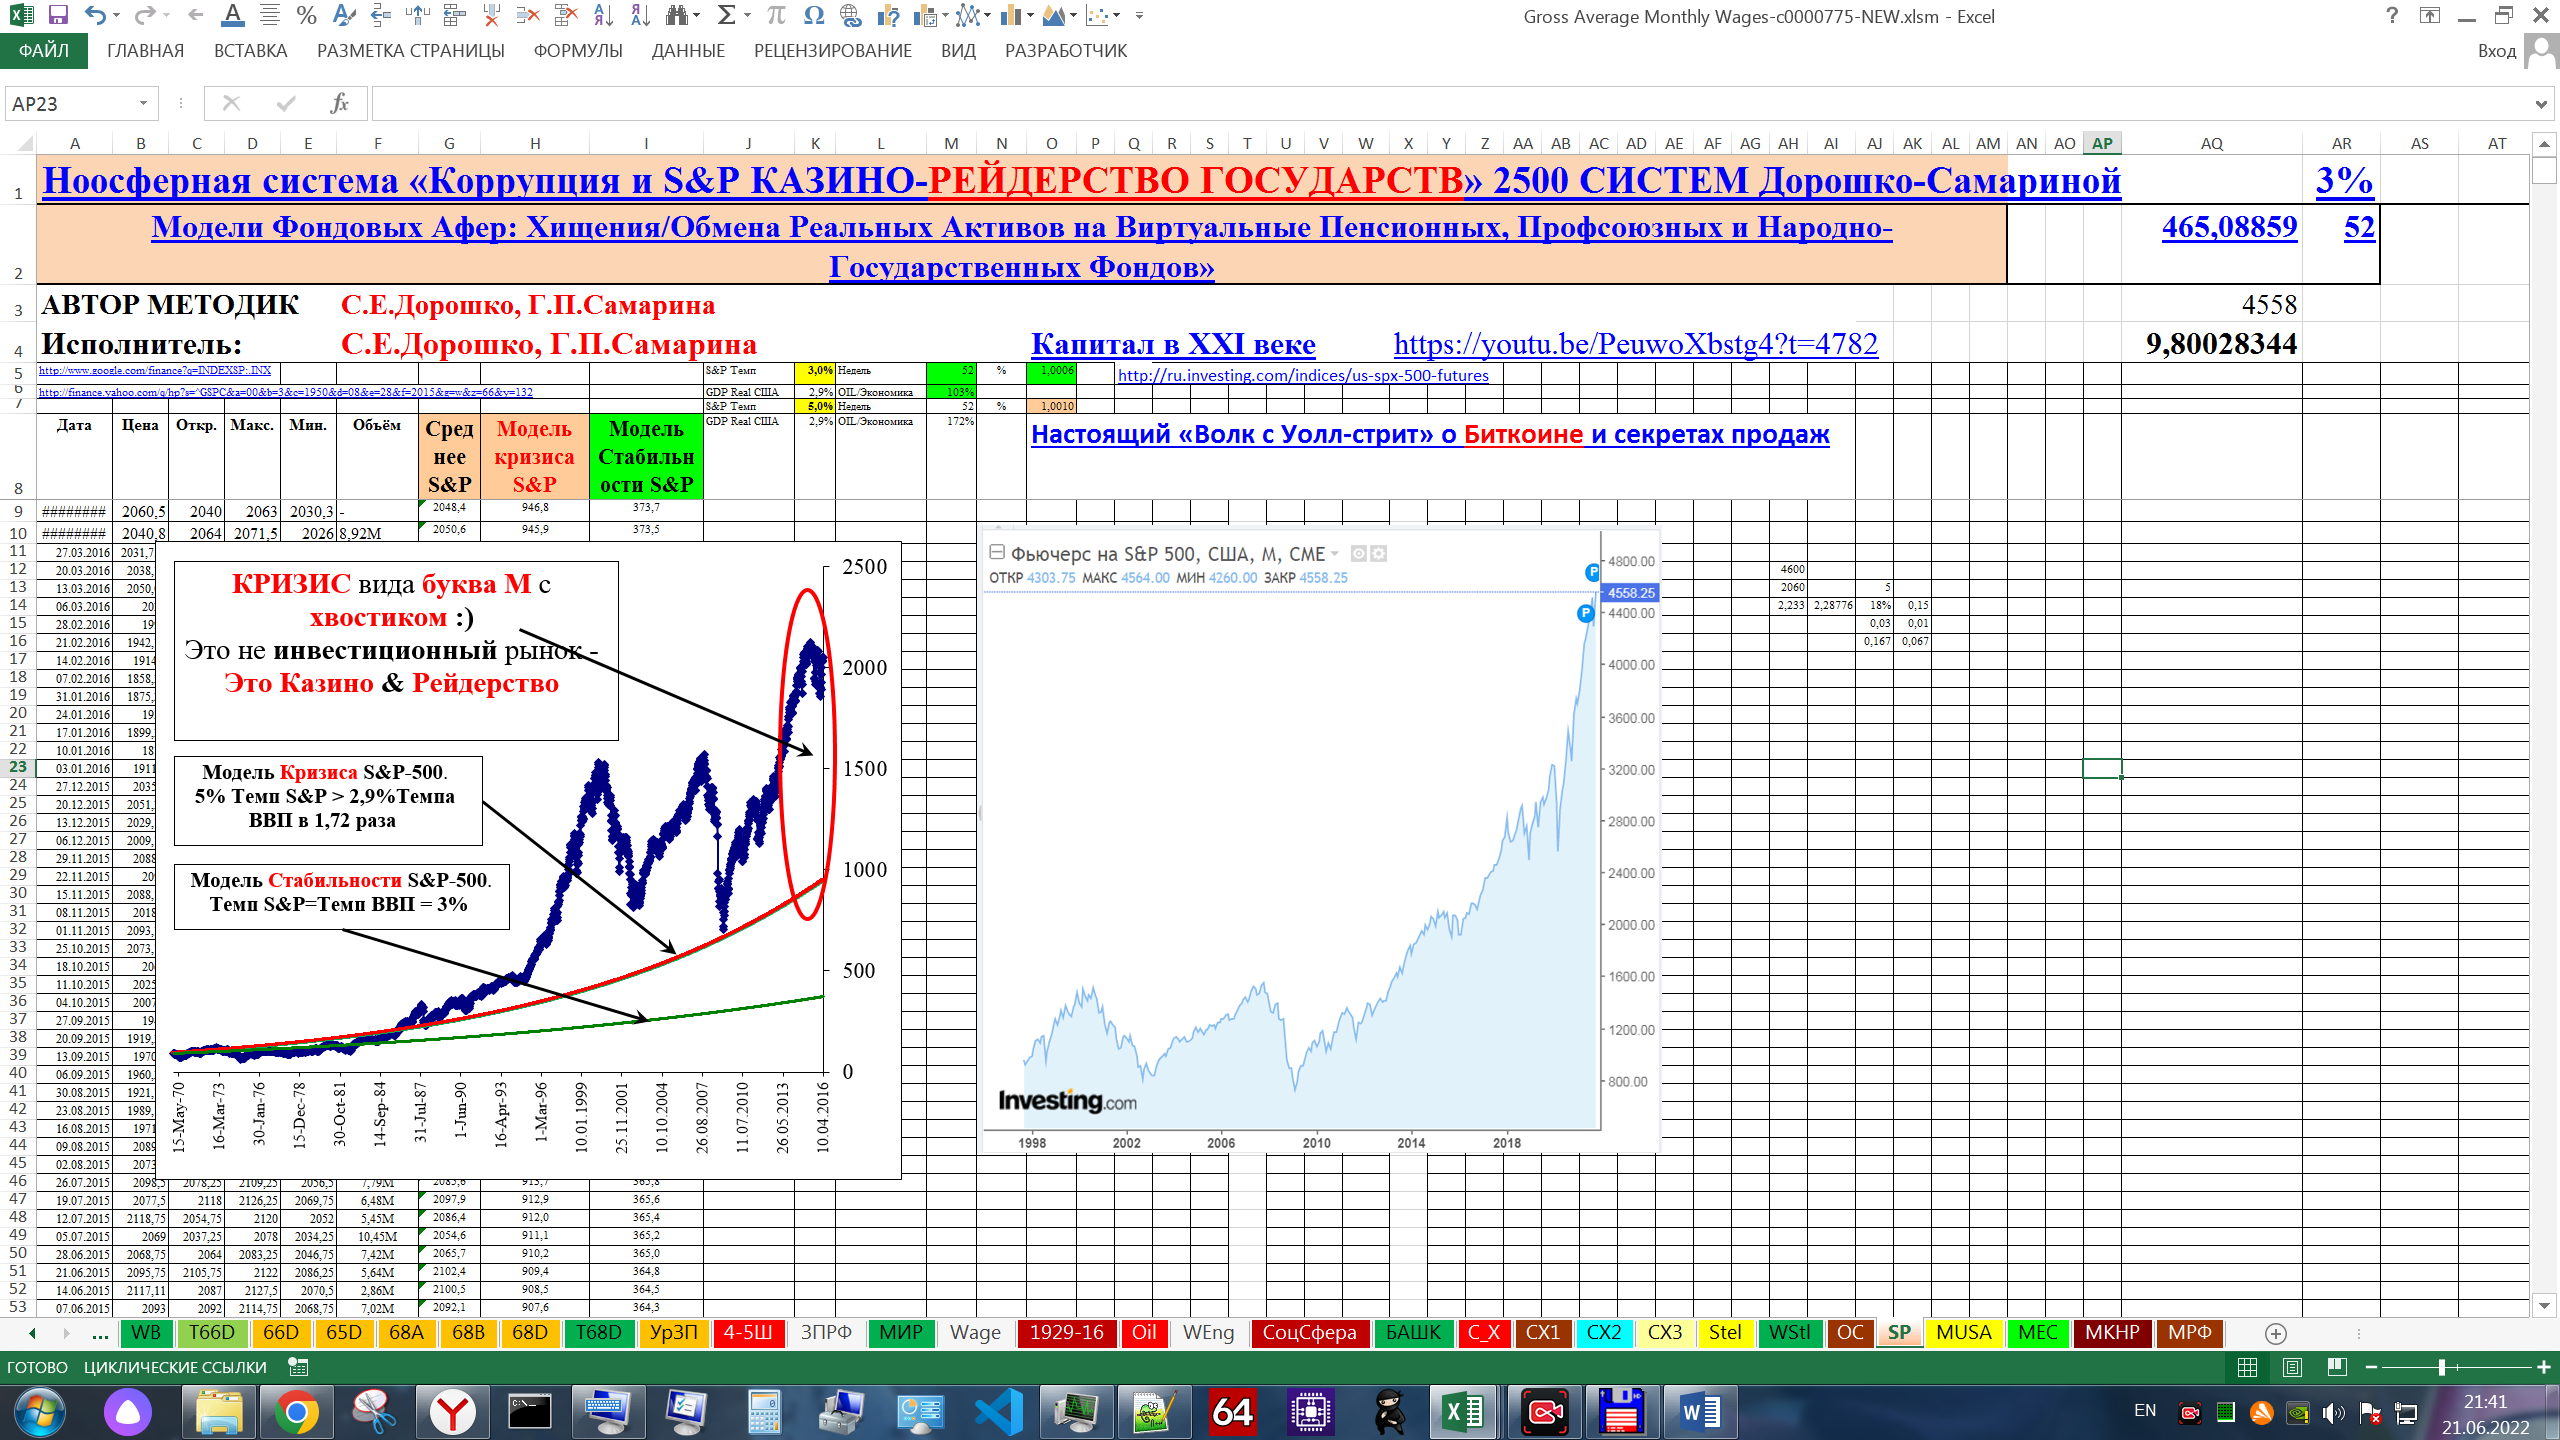Open the Капитал в XXI веке hyperlink
Screen dimensions: 2560x1440
coord(1172,344)
